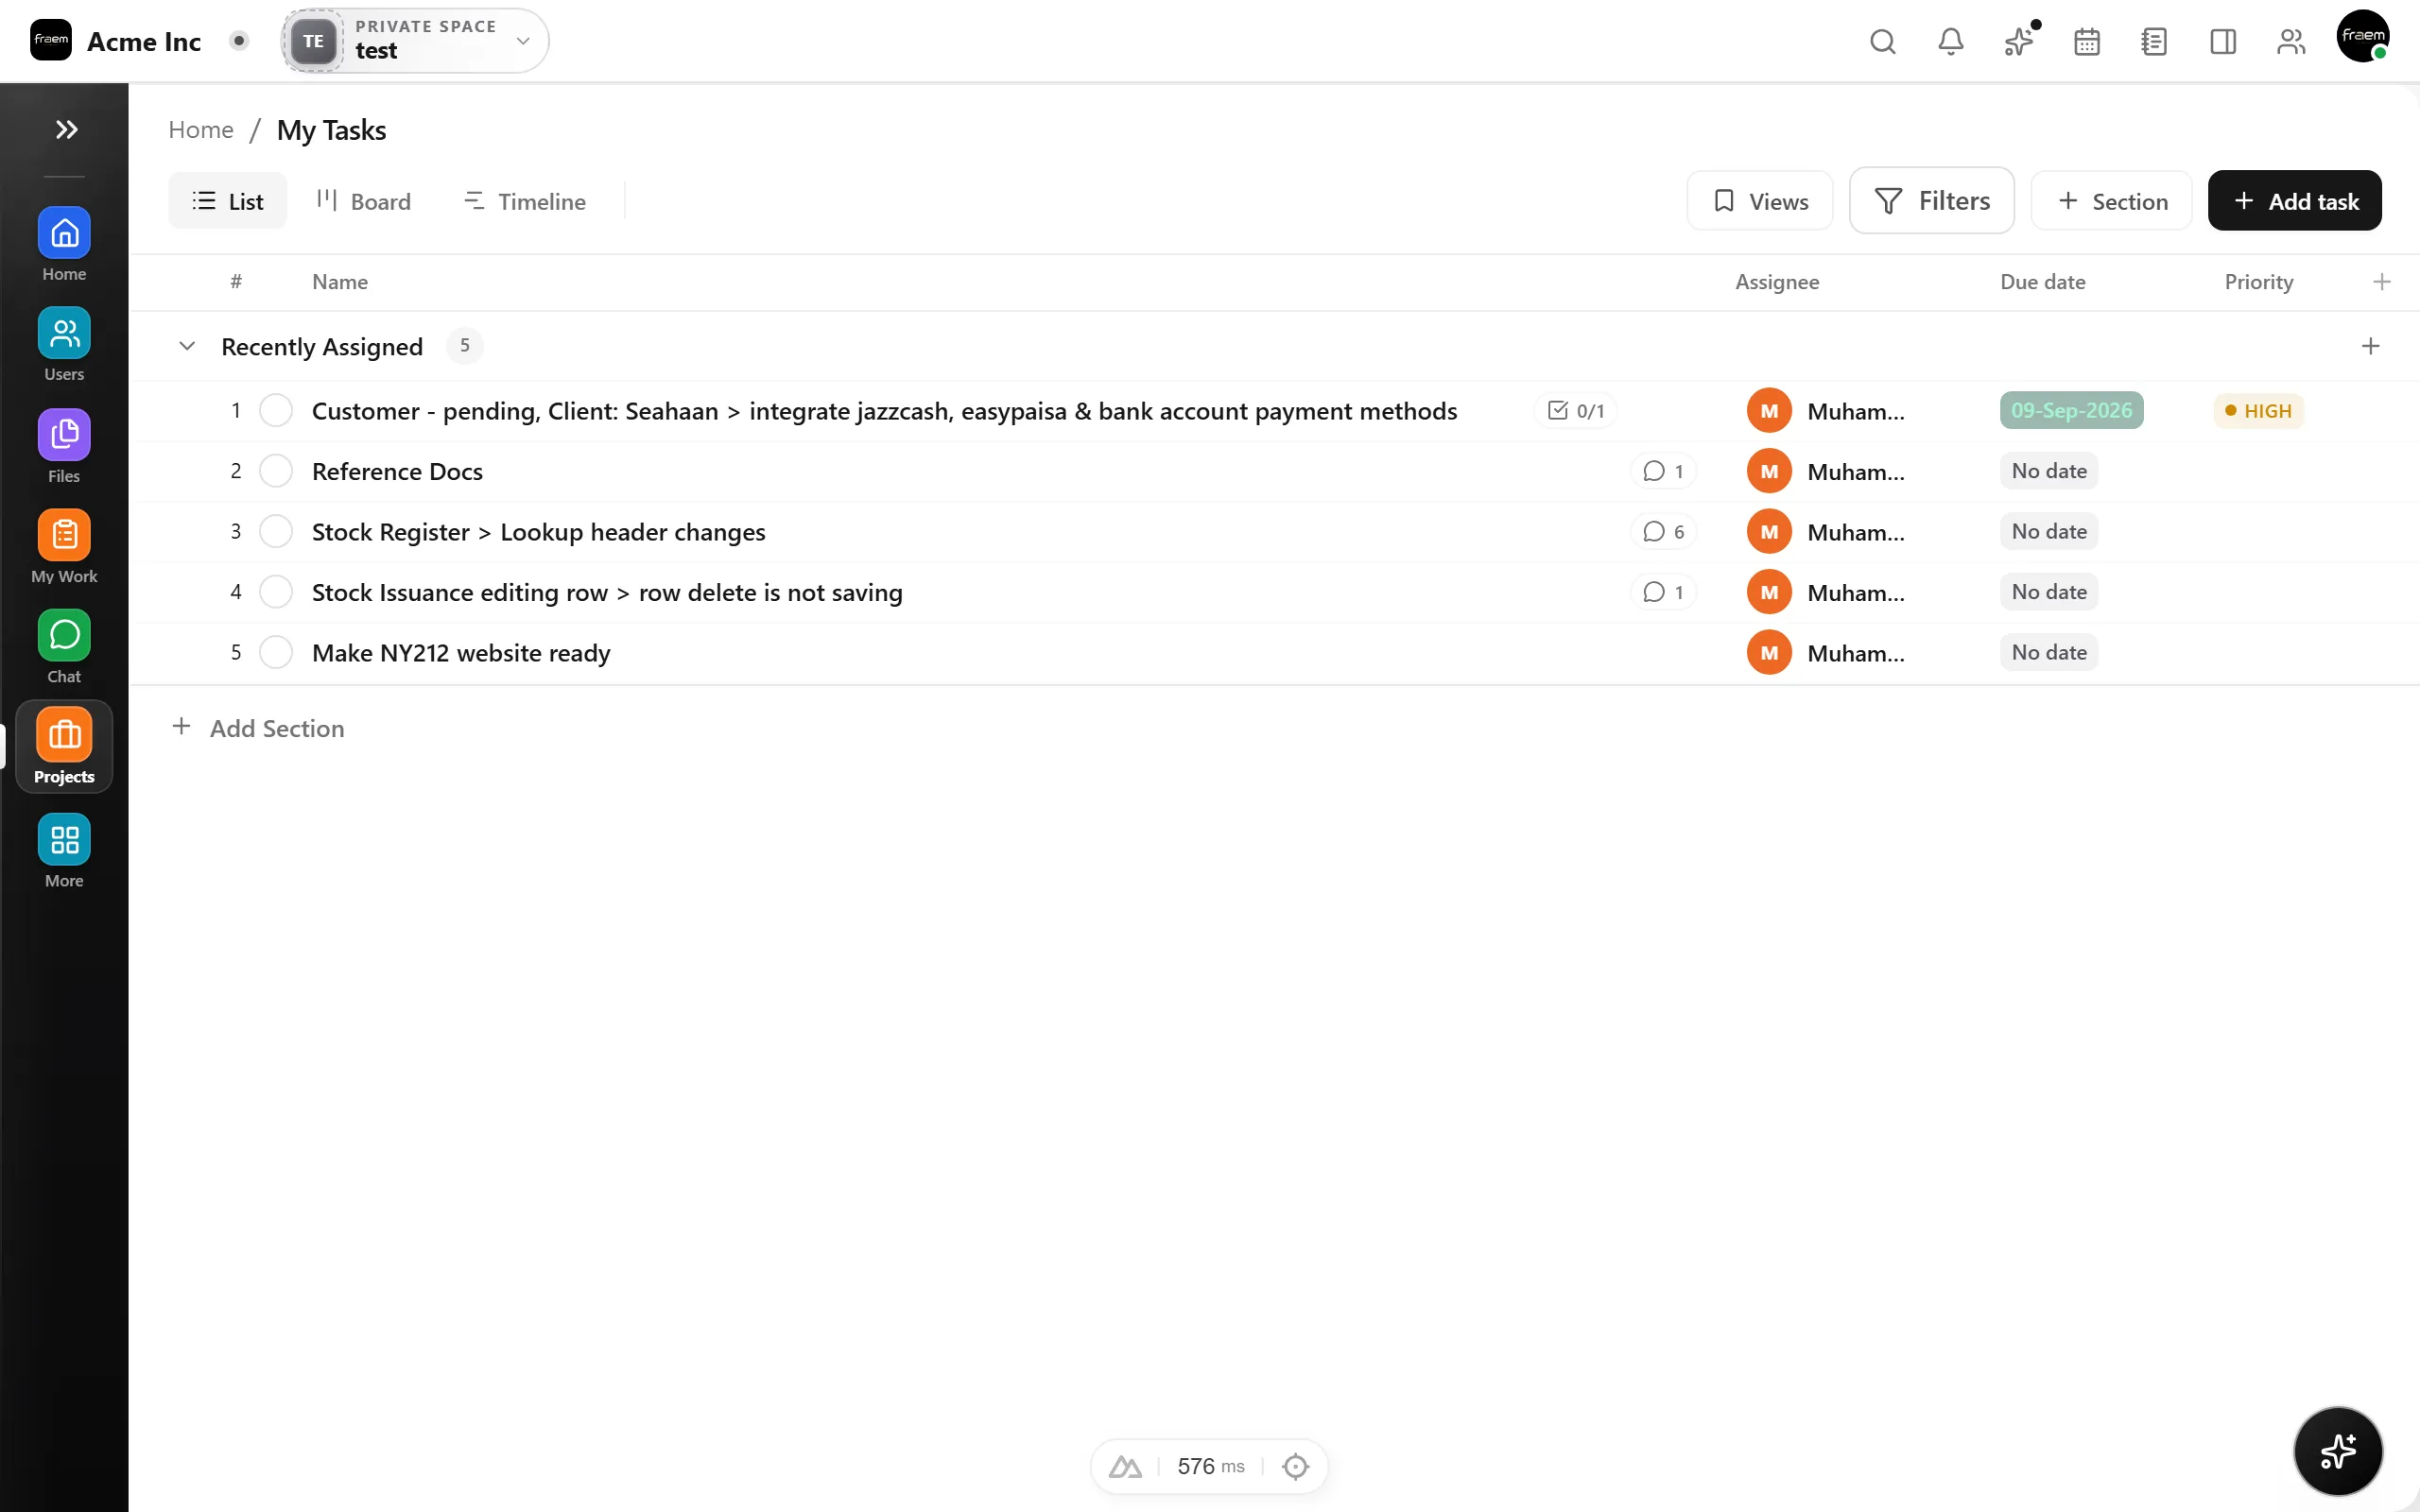Open My Work in the sidebar
The height and width of the screenshot is (1512, 2420).
coord(64,547)
